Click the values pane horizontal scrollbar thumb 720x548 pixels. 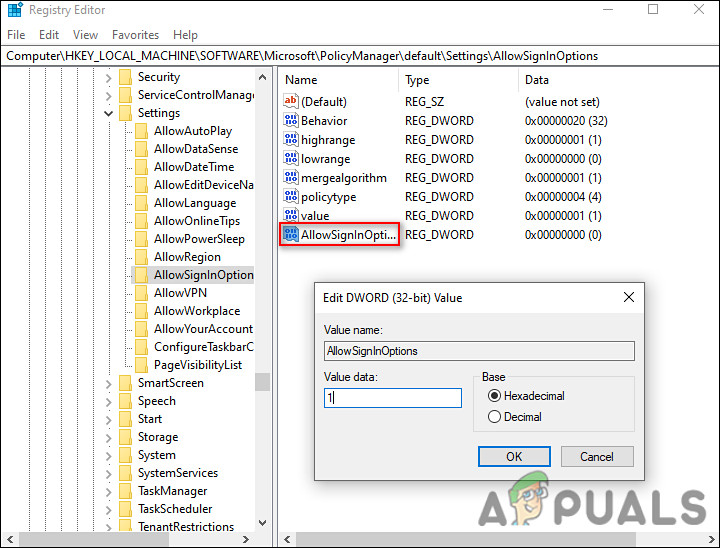(x=466, y=539)
